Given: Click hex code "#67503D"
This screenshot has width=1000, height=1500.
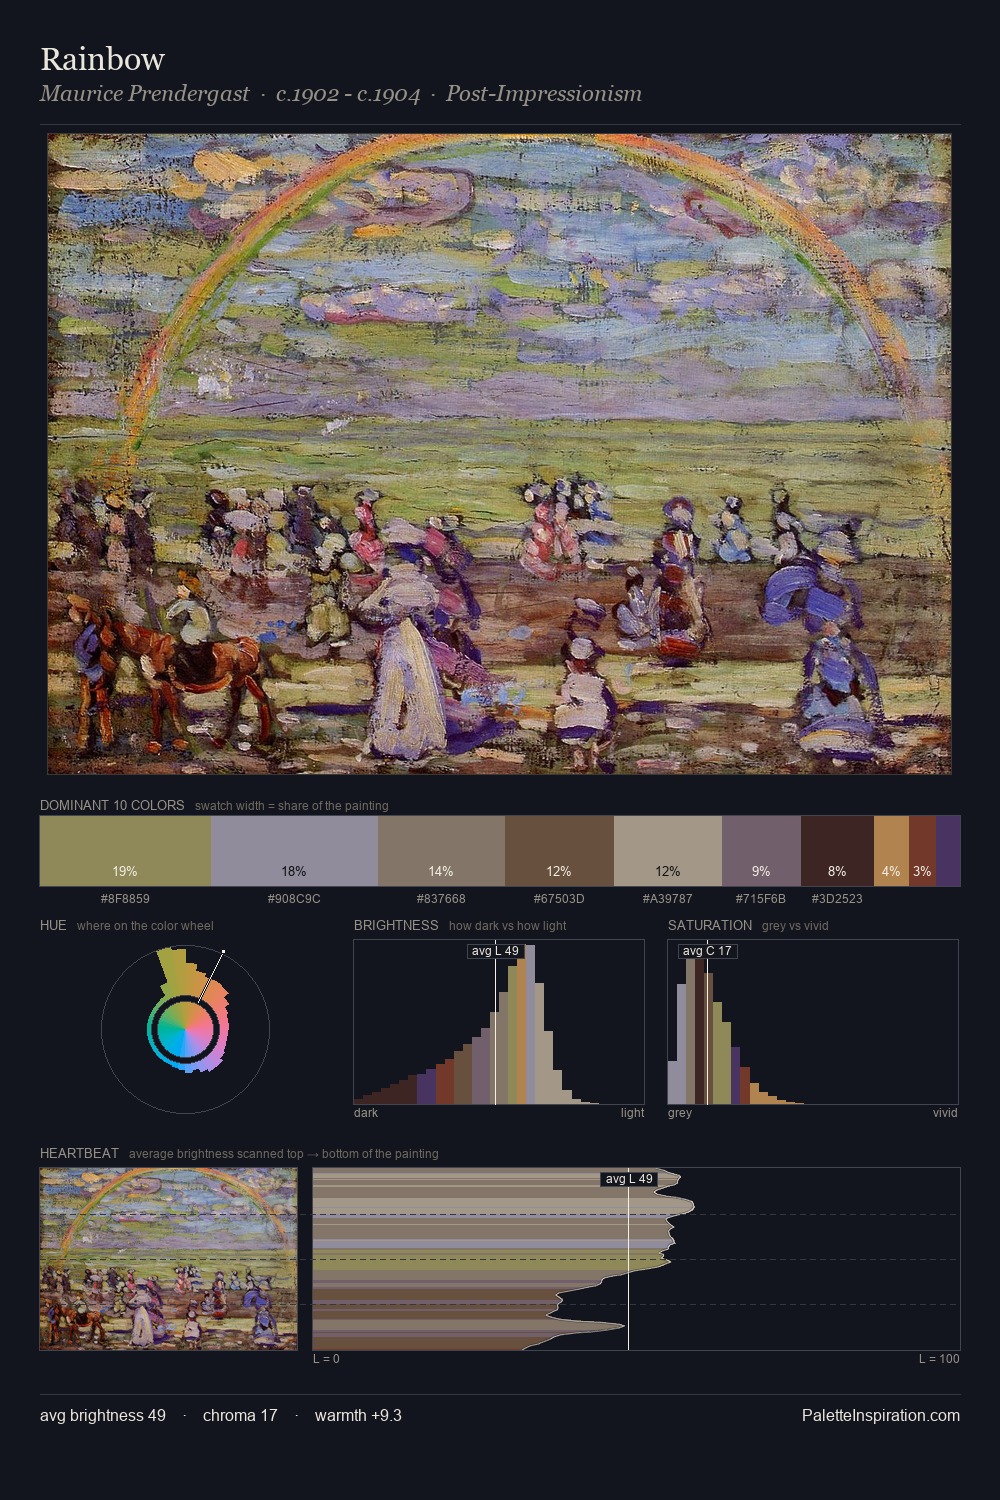Looking at the screenshot, I should [x=559, y=898].
